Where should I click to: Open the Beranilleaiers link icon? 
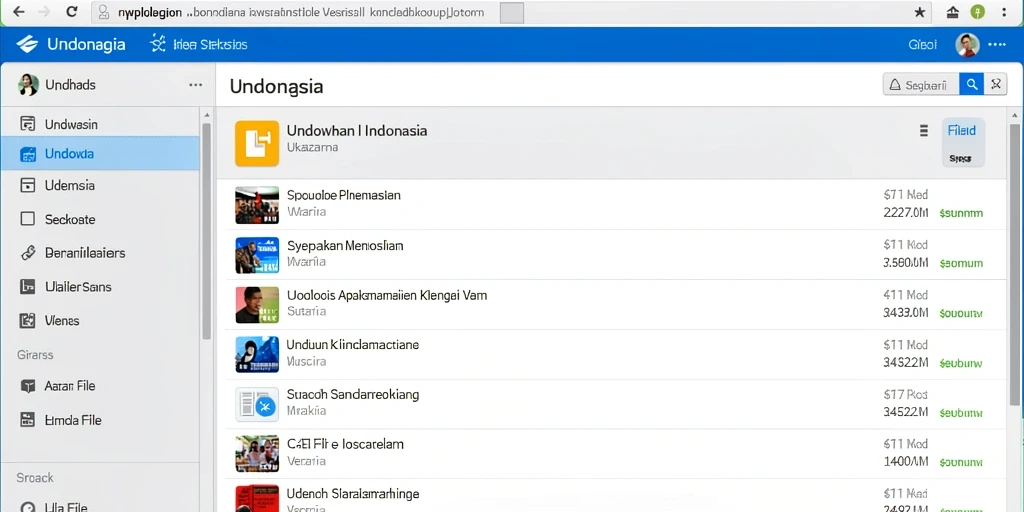27,253
